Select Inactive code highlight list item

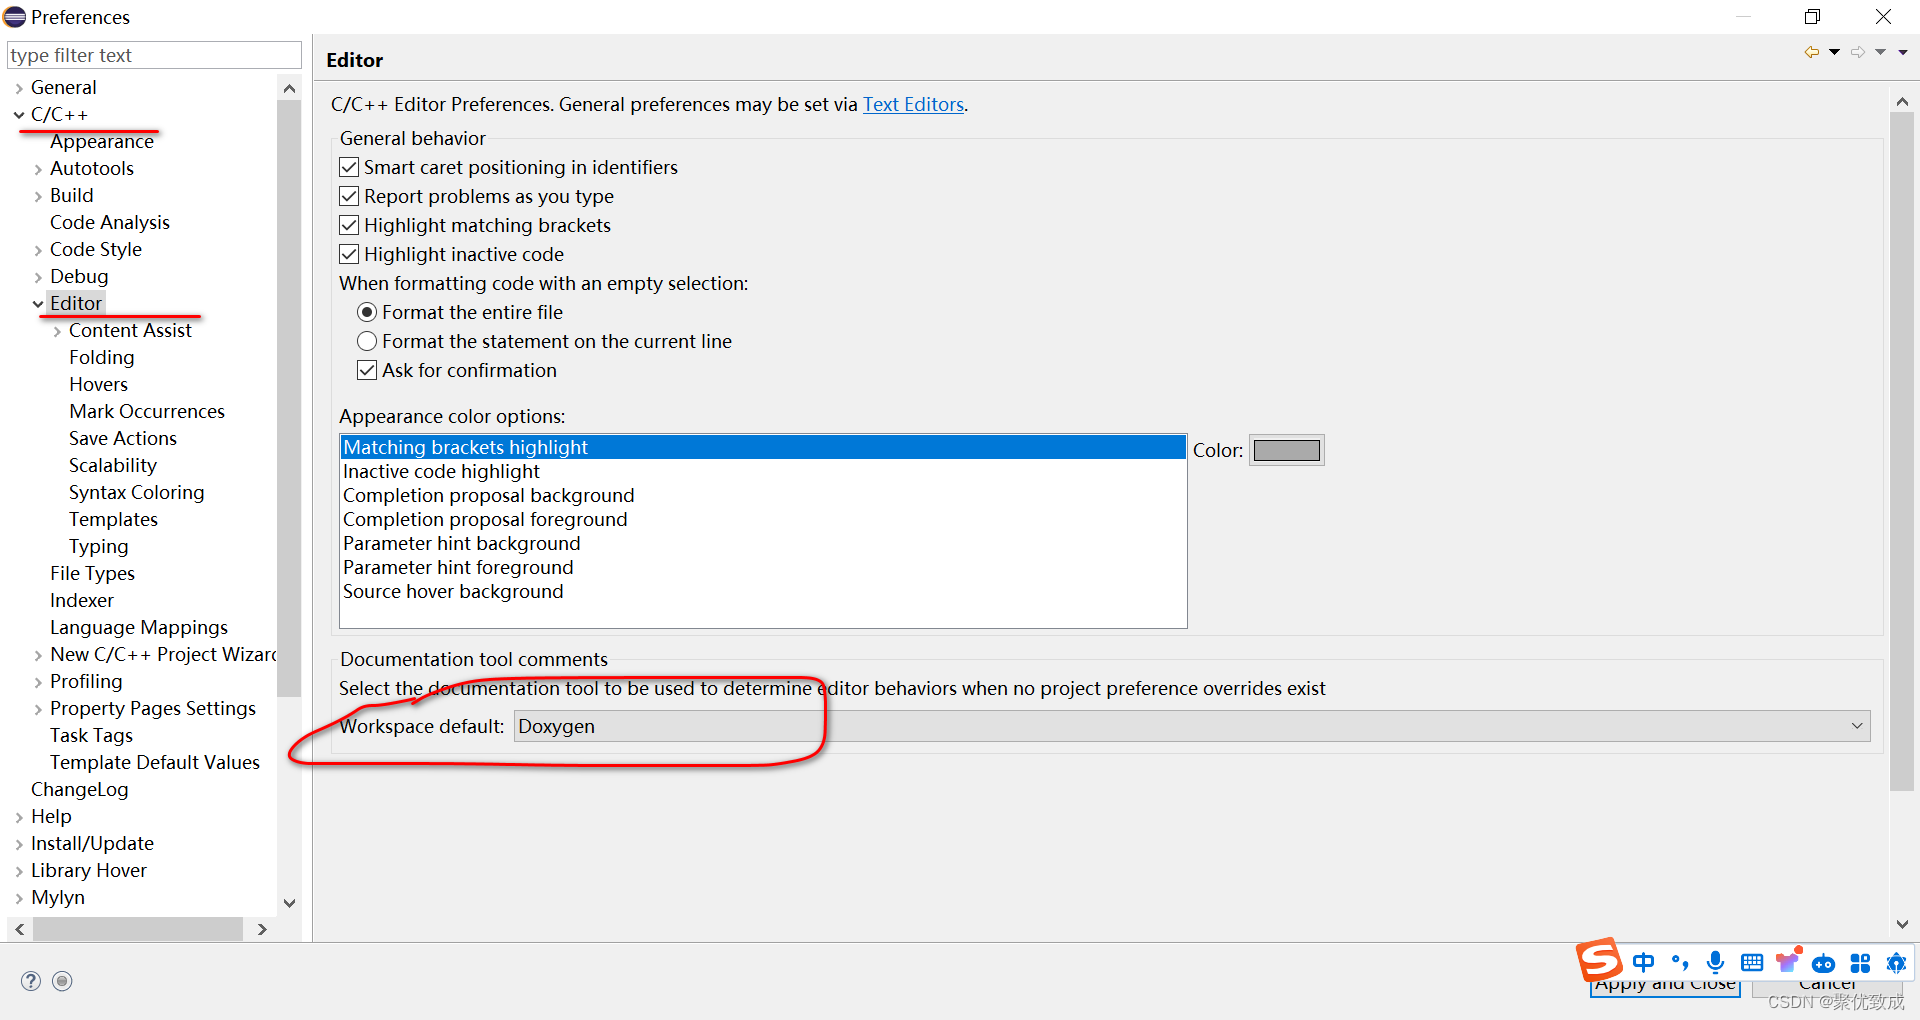coord(763,471)
